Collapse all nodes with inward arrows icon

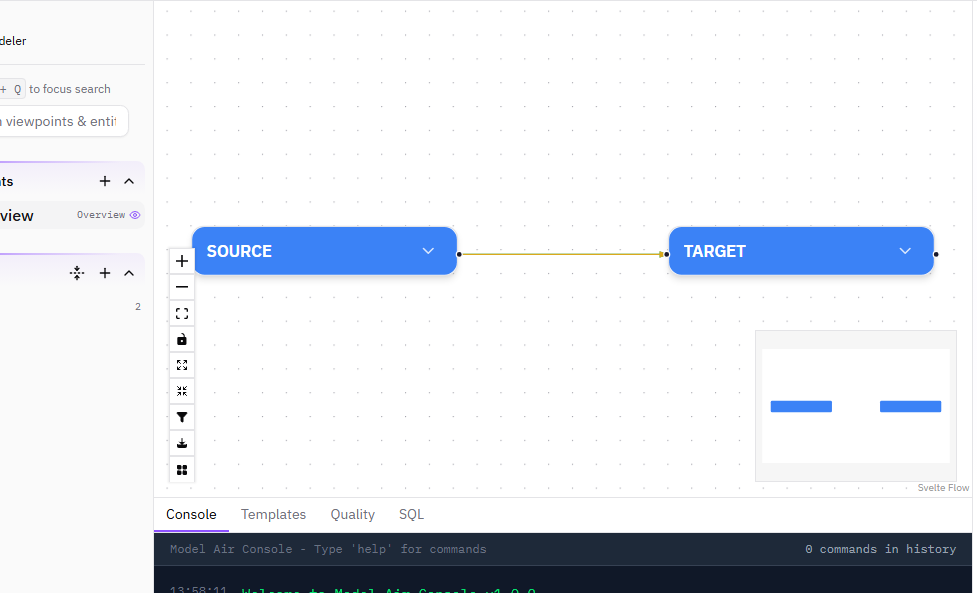tap(182, 391)
